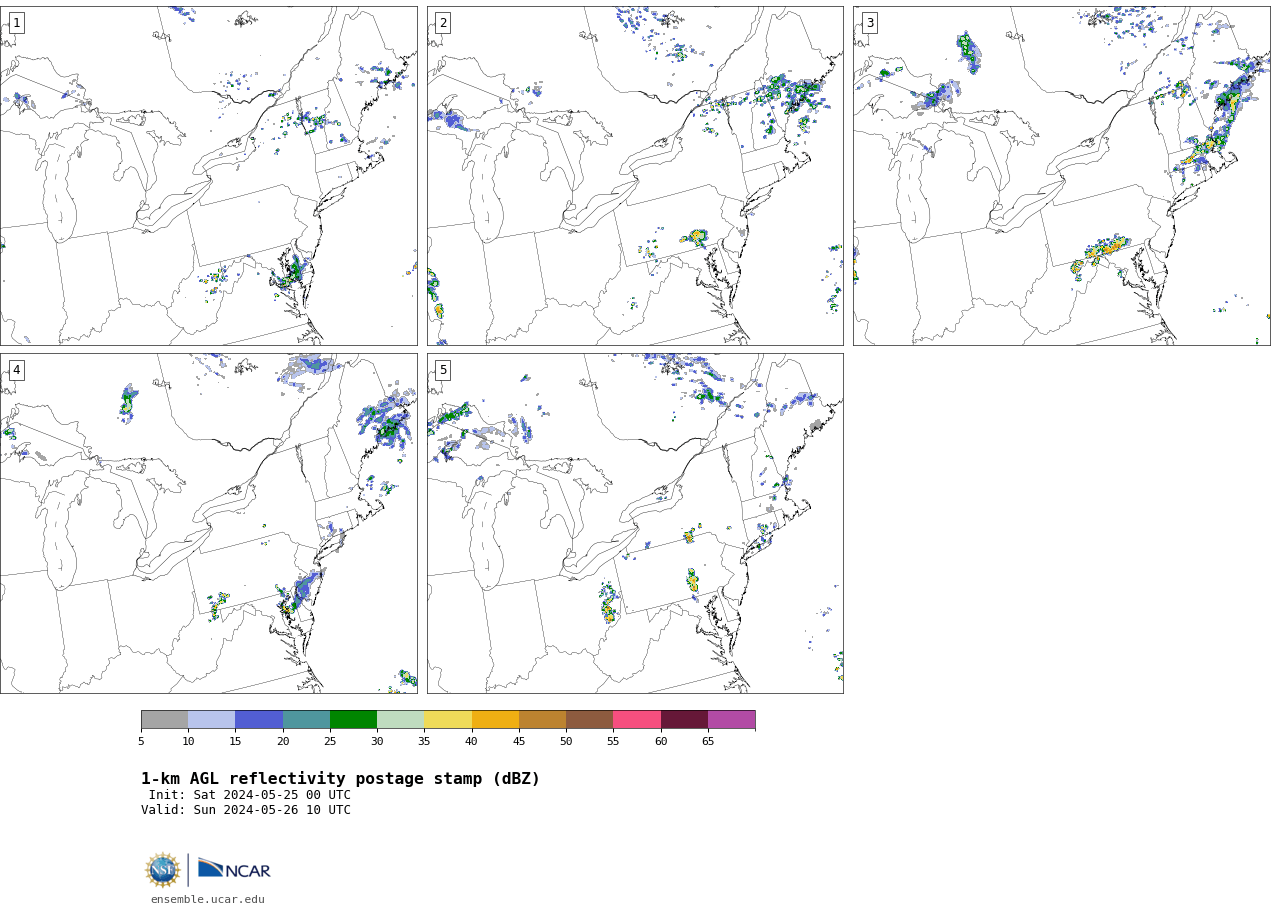Click the brown 50-55 dBZ swatch
This screenshot has width=1280, height=910.
[589, 720]
